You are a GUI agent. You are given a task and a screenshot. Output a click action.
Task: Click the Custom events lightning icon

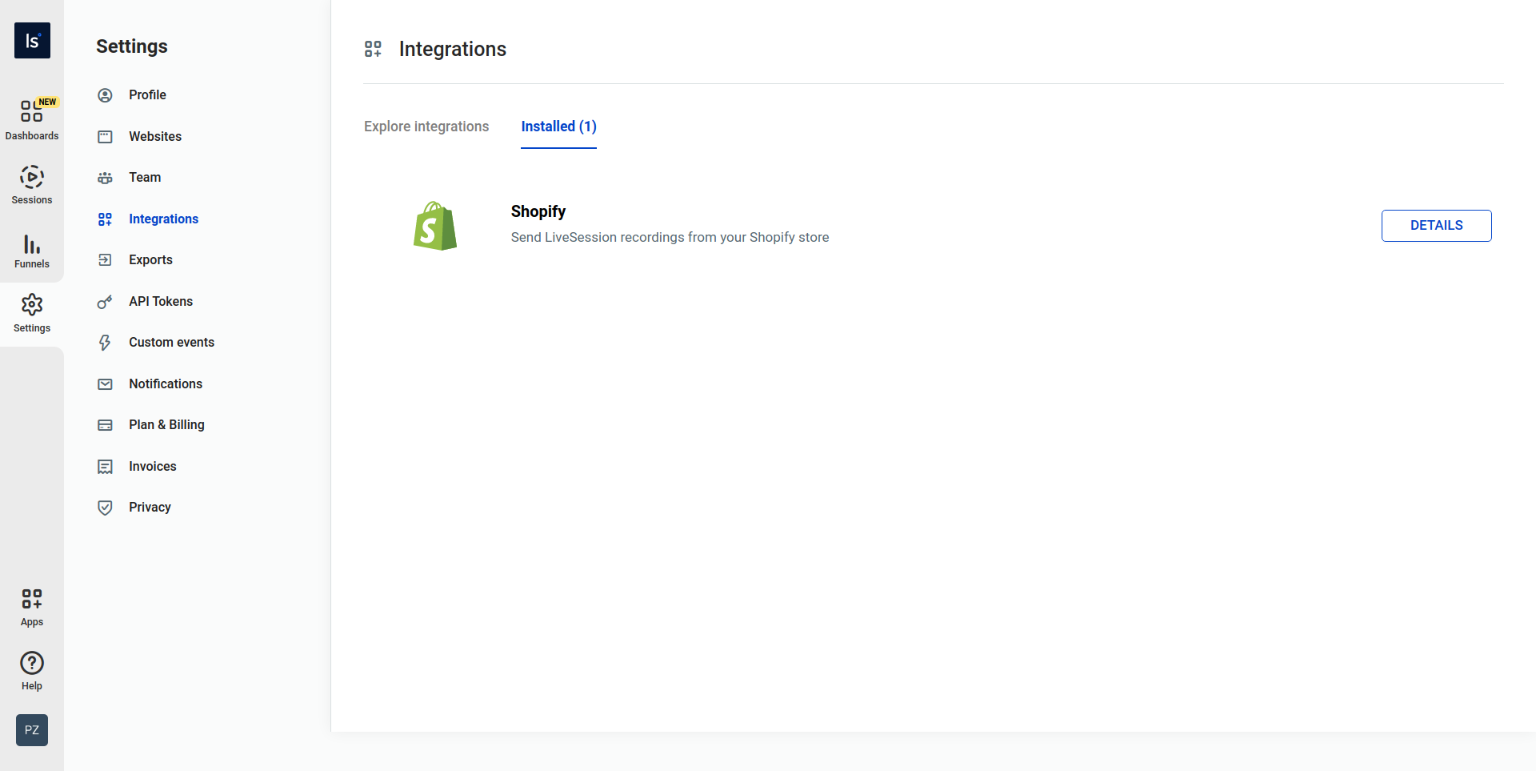105,343
